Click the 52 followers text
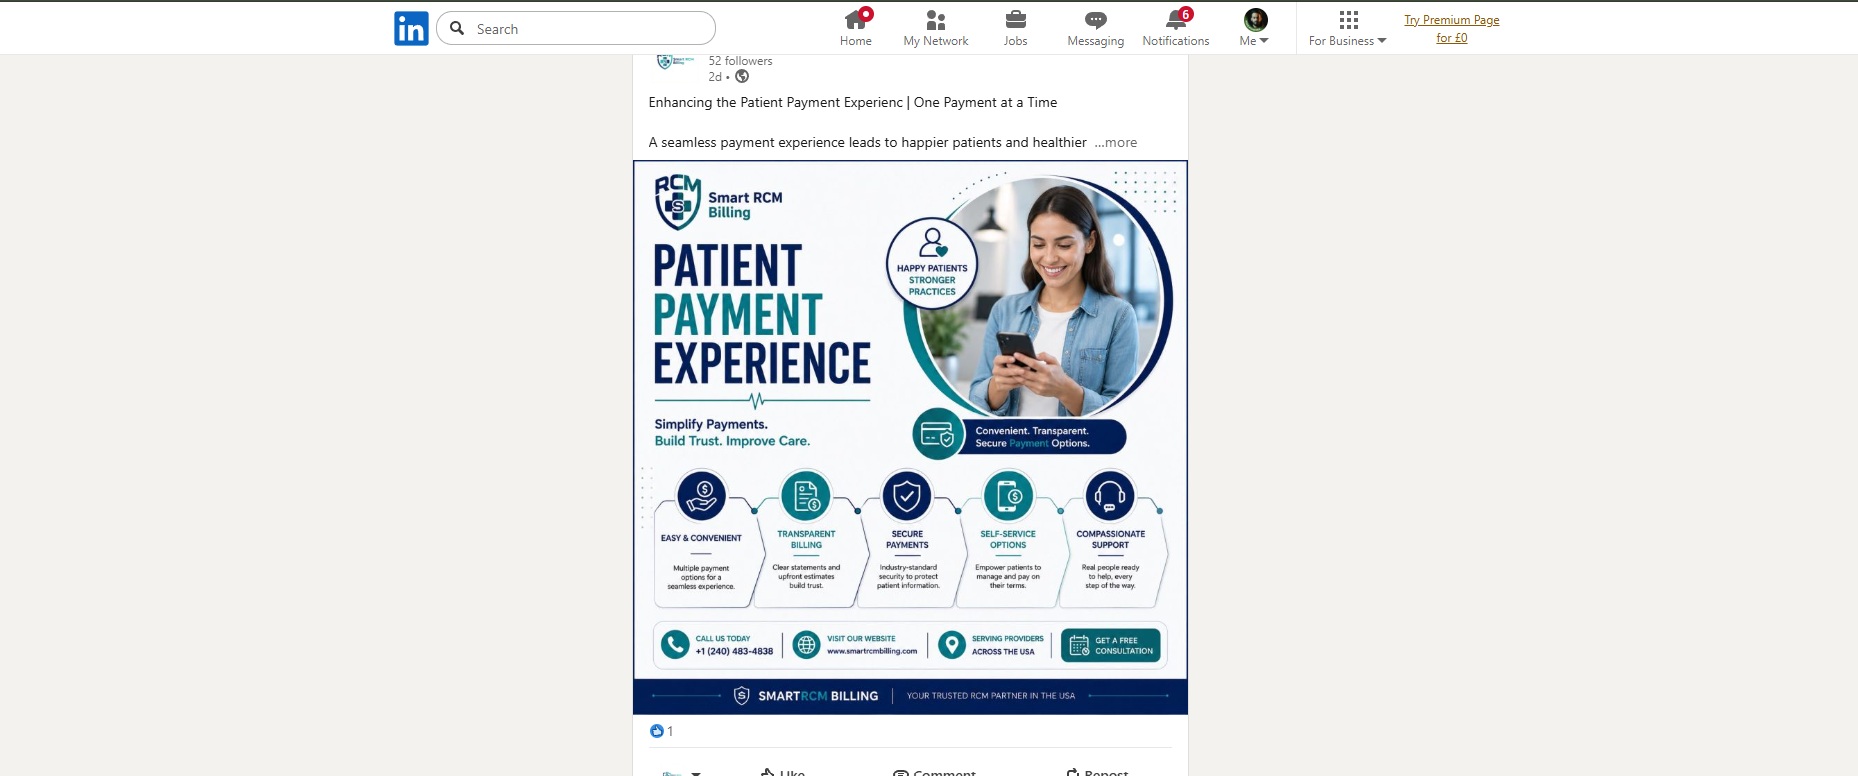Screen dimensions: 1858x776 coord(740,61)
